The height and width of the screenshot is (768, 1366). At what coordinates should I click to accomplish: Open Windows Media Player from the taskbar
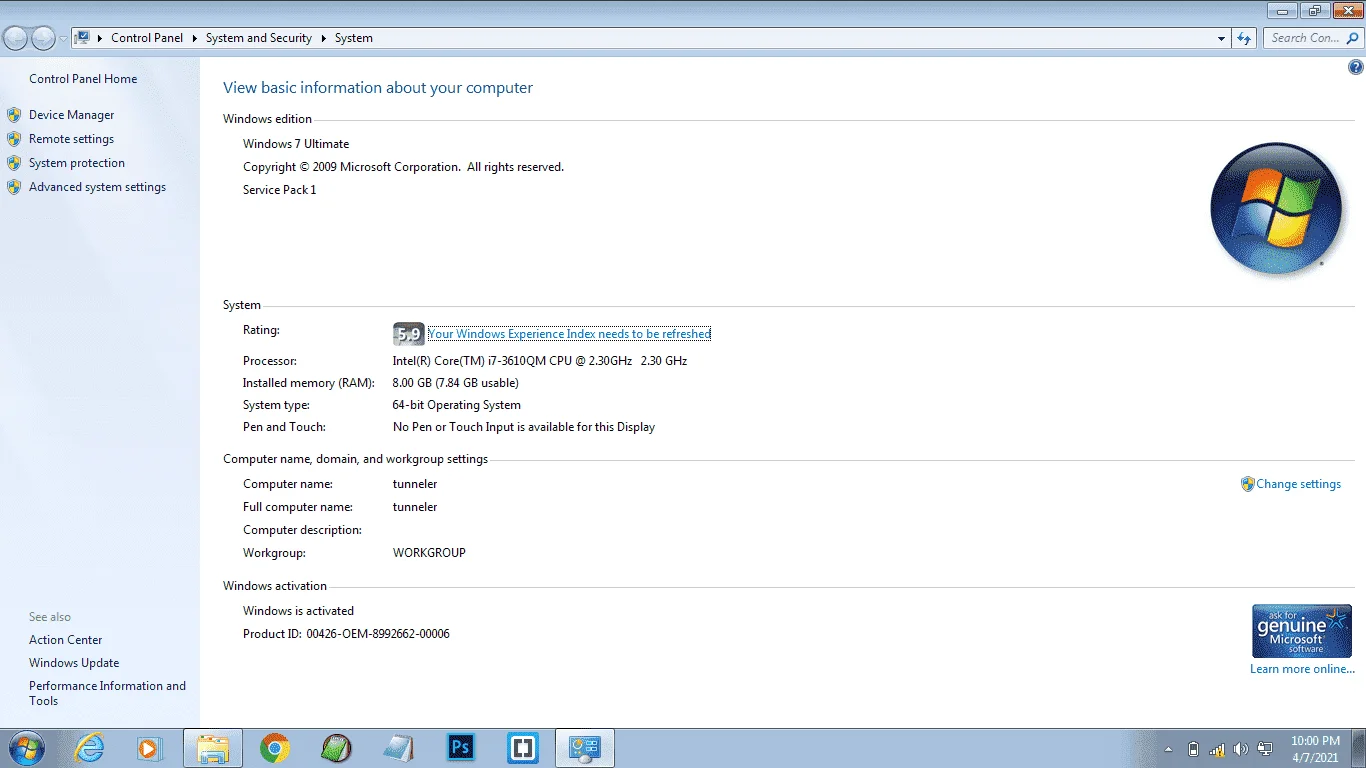point(149,748)
